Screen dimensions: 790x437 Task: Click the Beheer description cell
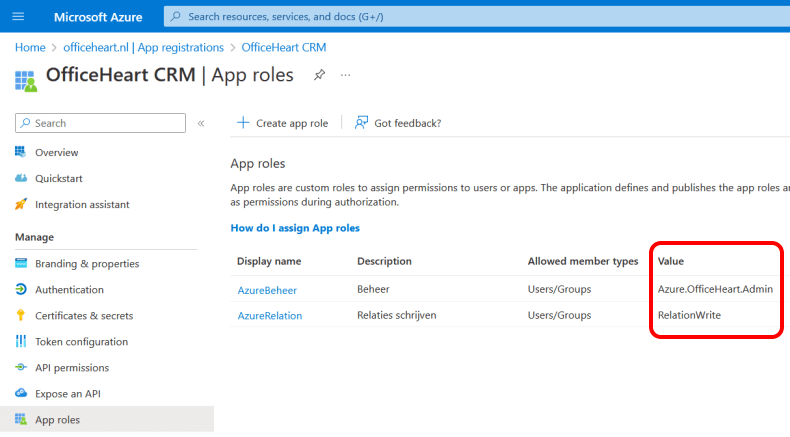(373, 289)
